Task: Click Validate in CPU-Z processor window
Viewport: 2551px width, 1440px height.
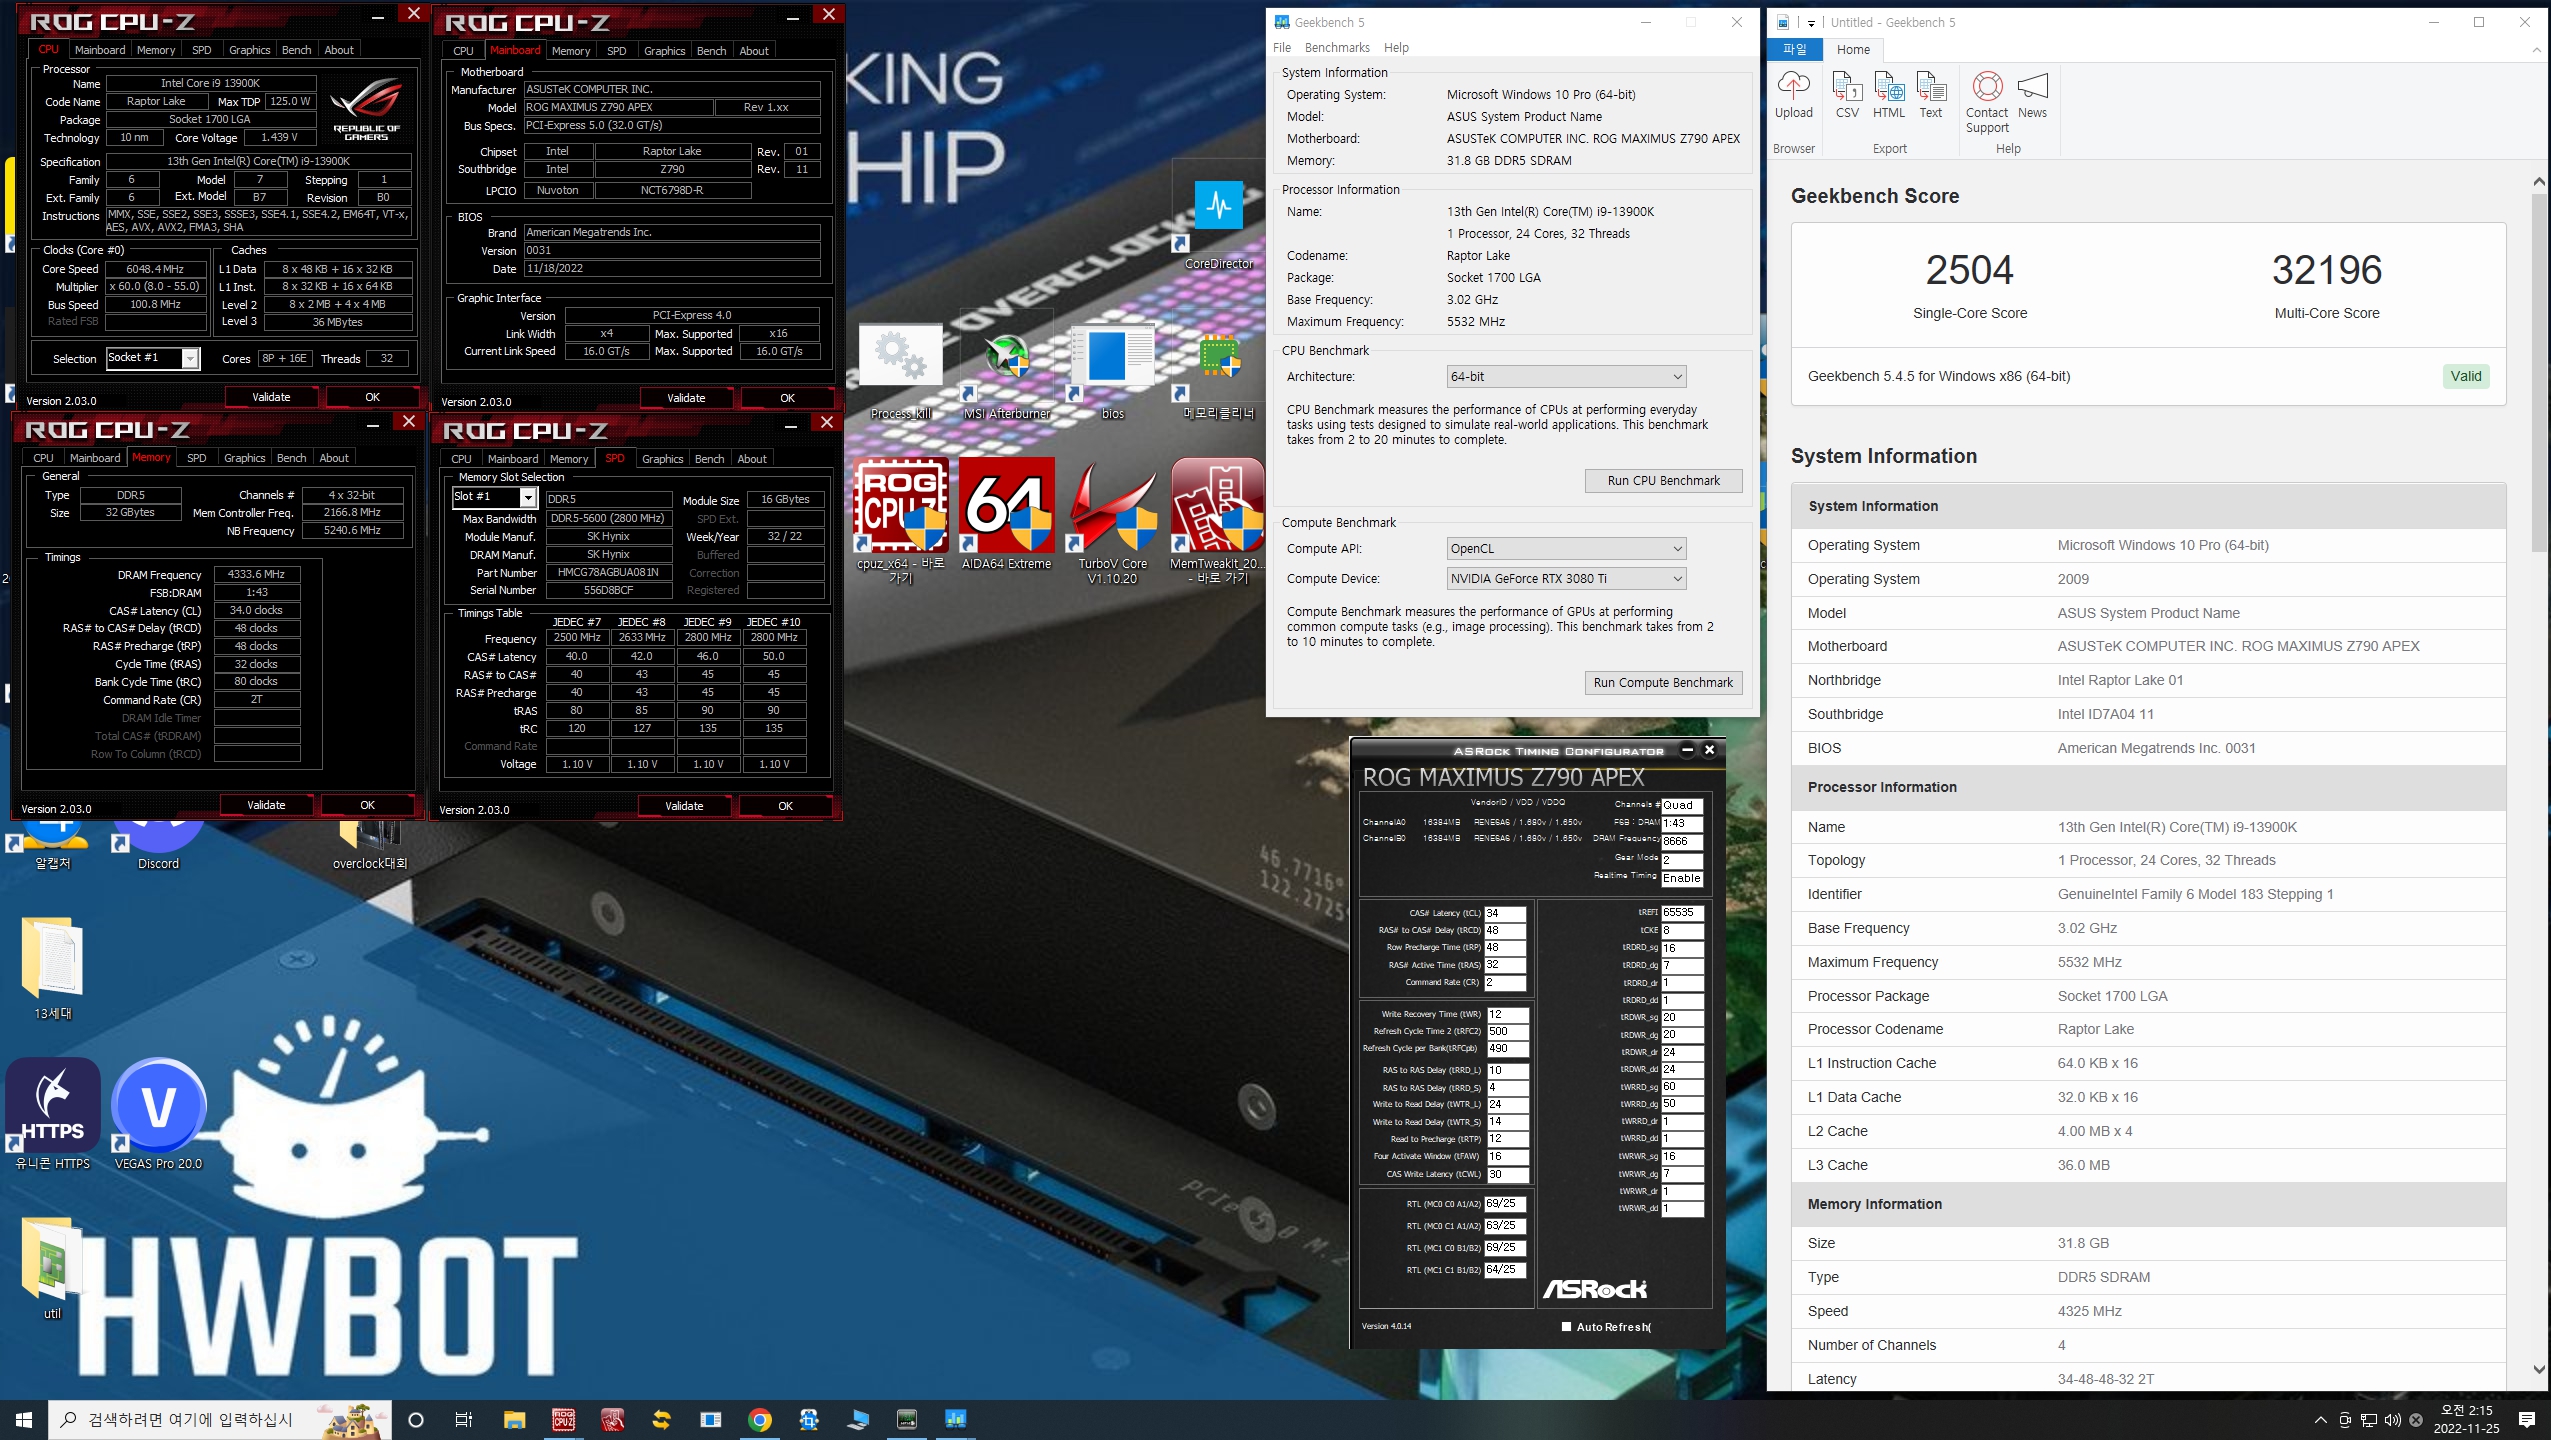Action: [x=271, y=397]
